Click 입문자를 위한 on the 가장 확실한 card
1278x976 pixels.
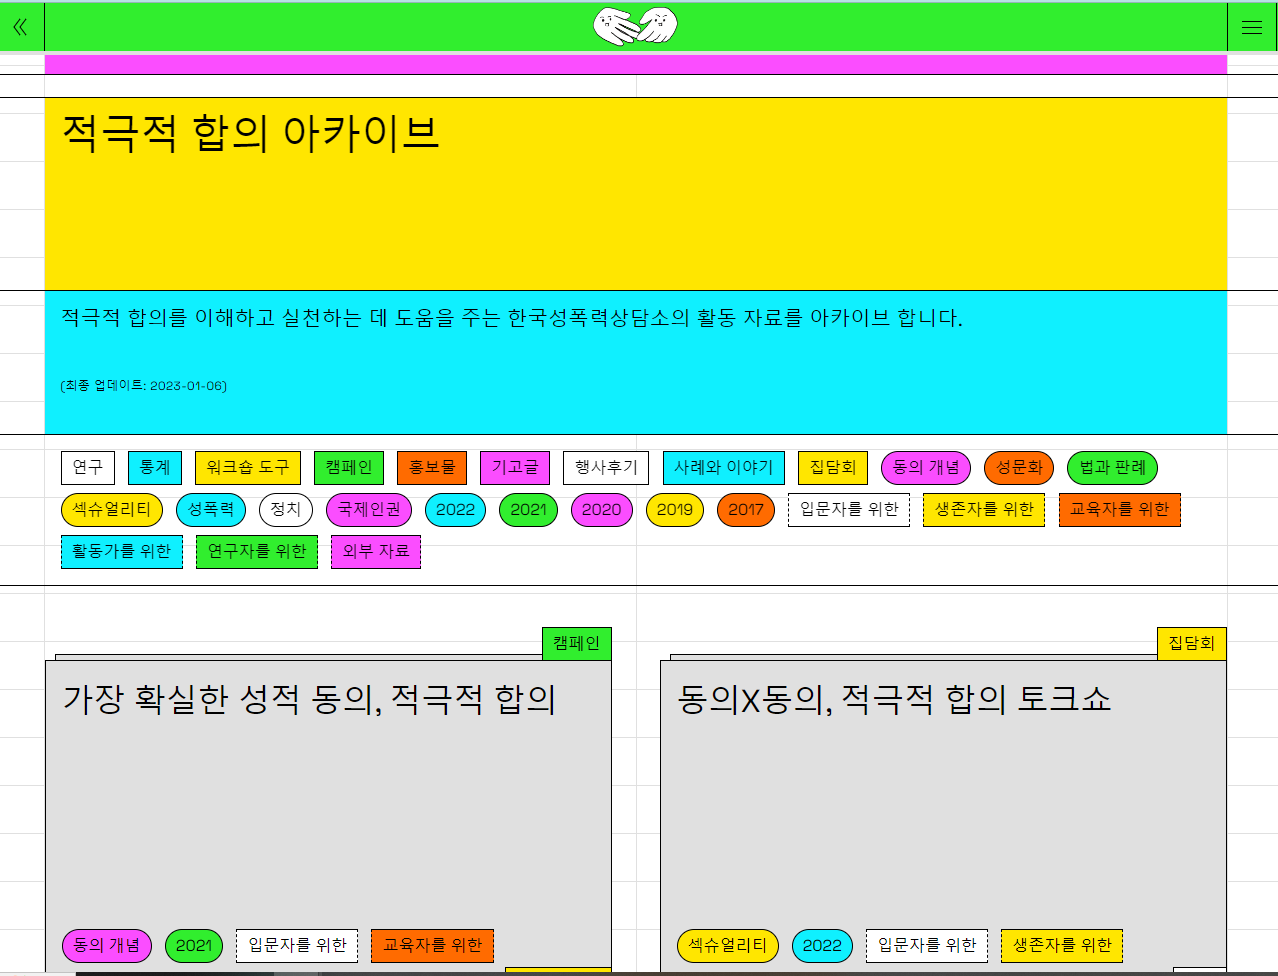coord(297,946)
